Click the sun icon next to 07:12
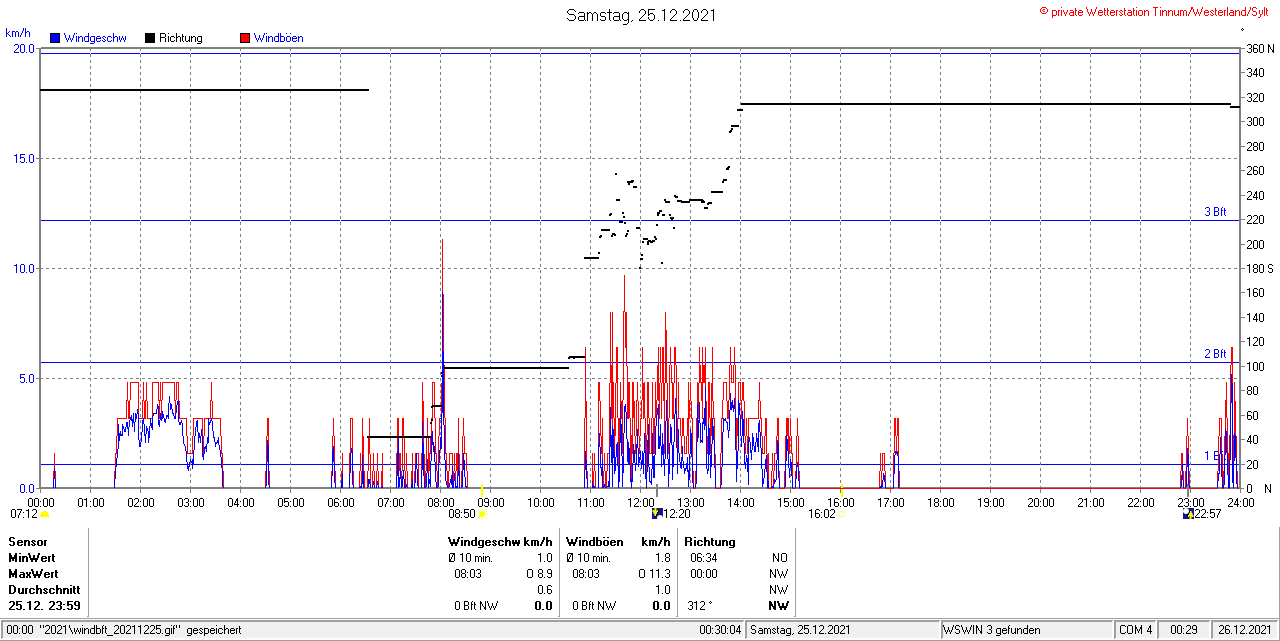The width and height of the screenshot is (1280, 641). point(44,514)
